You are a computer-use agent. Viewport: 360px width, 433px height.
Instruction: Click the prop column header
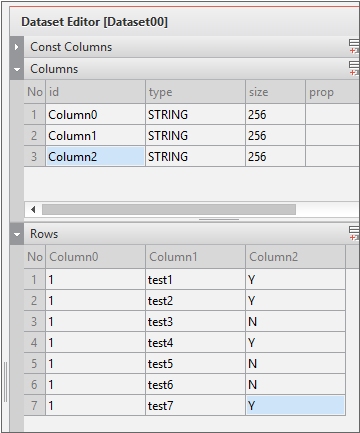click(x=332, y=92)
